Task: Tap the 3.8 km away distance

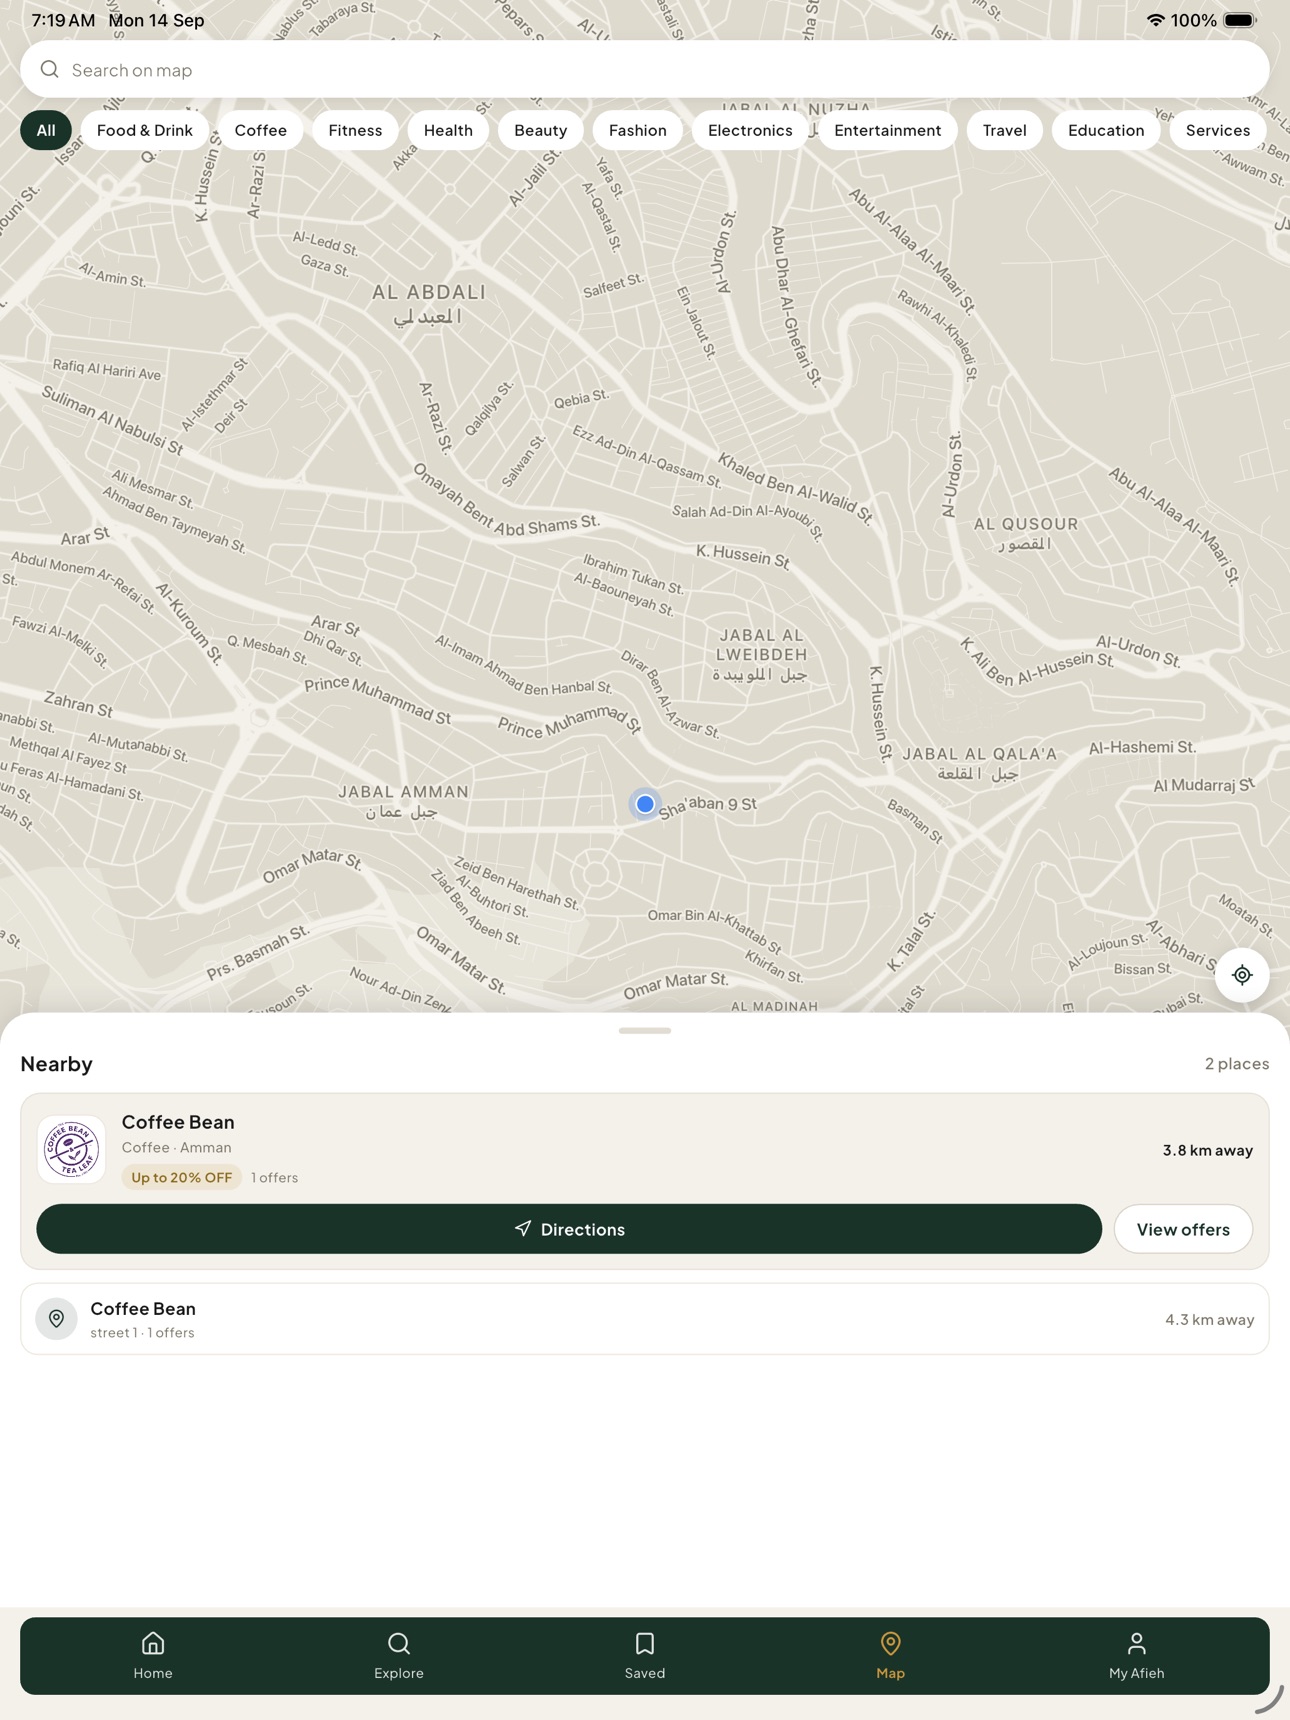Action: (1207, 1150)
